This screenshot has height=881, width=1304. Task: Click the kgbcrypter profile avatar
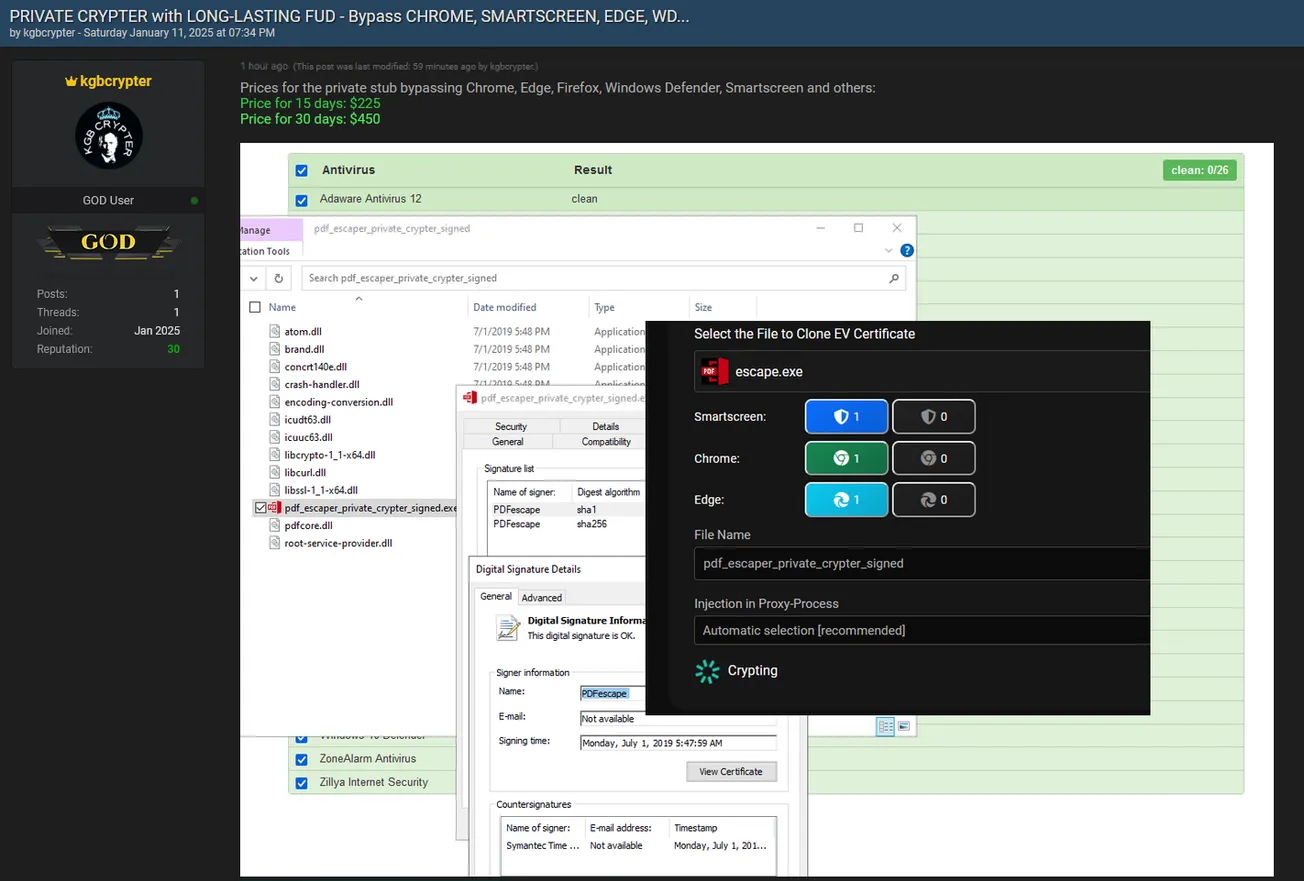108,135
